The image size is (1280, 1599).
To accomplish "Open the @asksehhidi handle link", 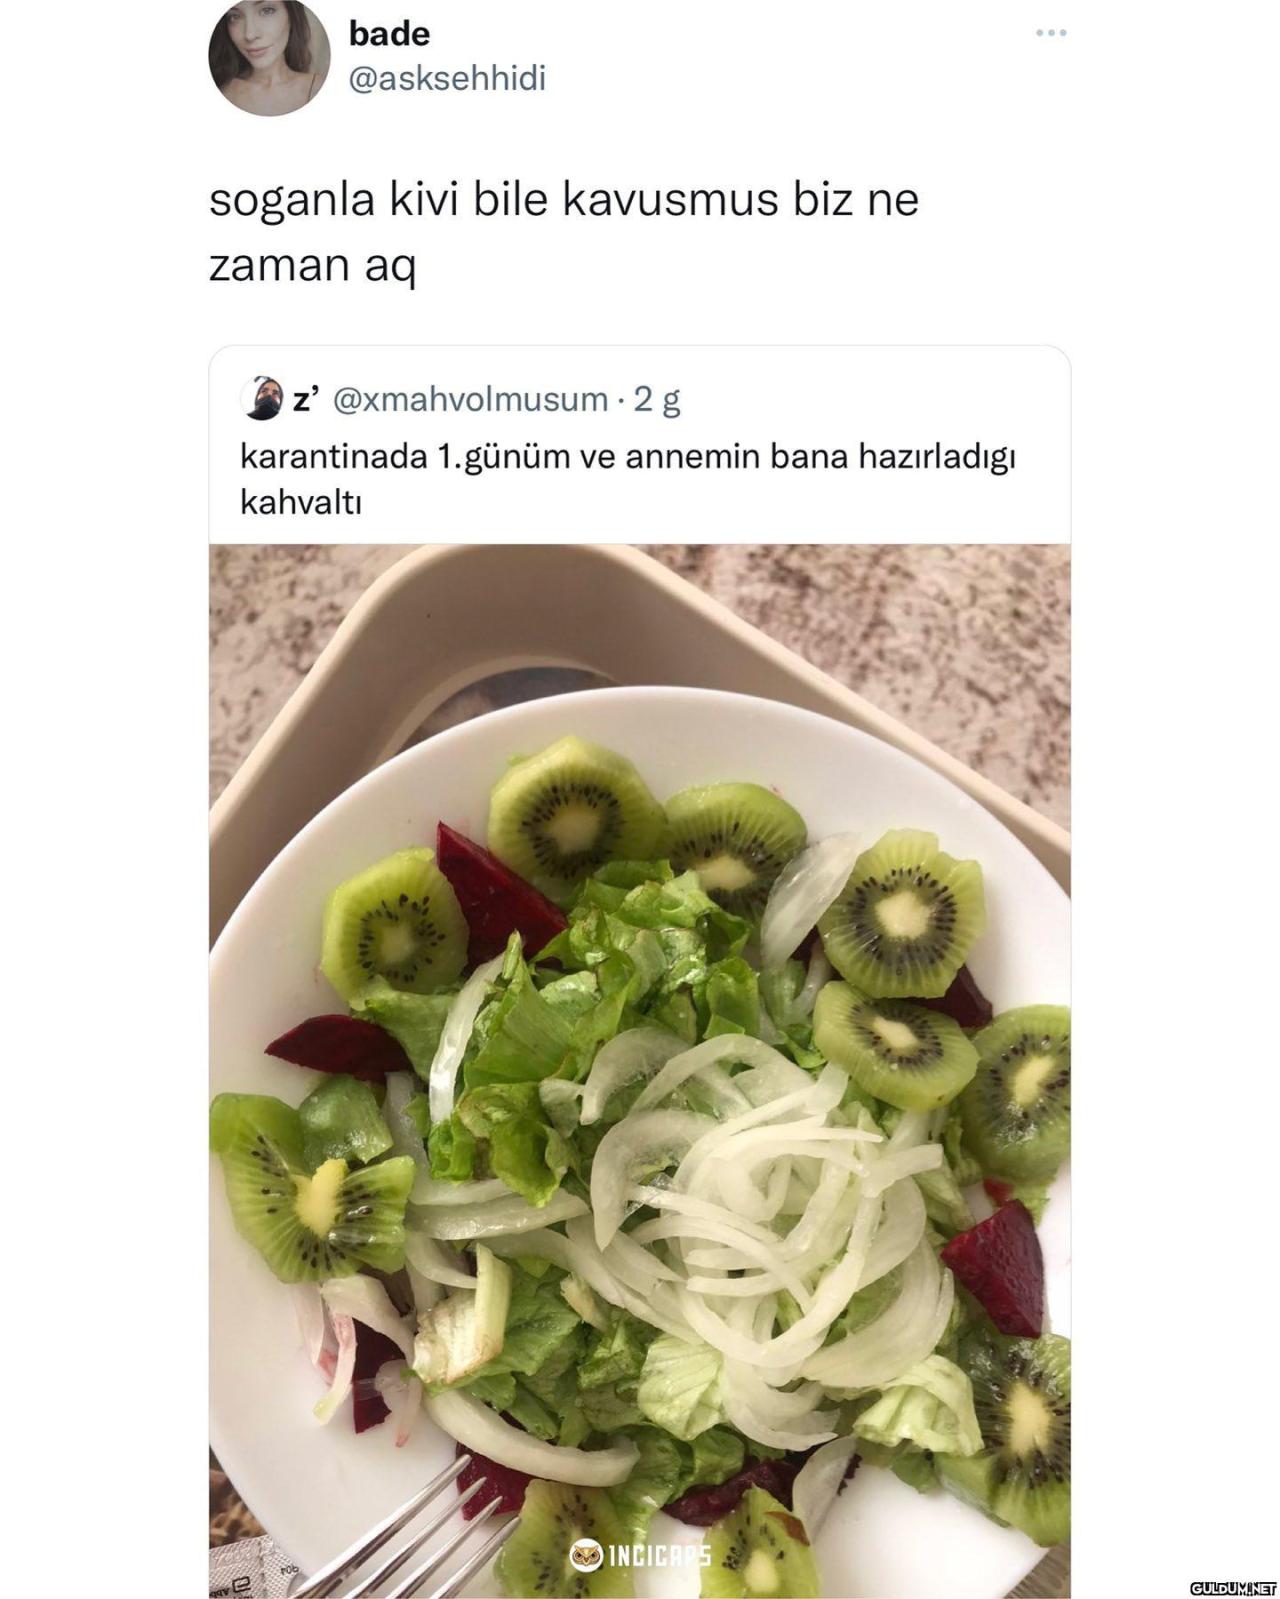I will coord(447,79).
